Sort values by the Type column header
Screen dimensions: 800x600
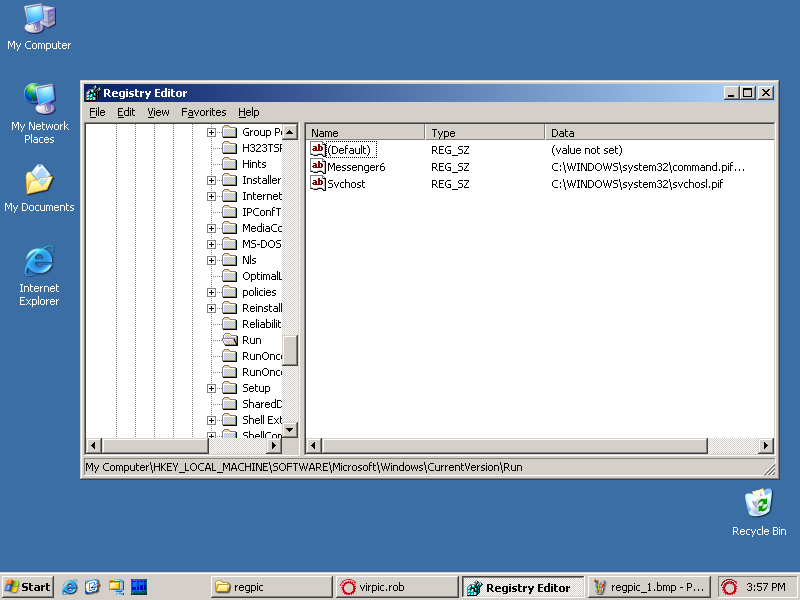(485, 133)
